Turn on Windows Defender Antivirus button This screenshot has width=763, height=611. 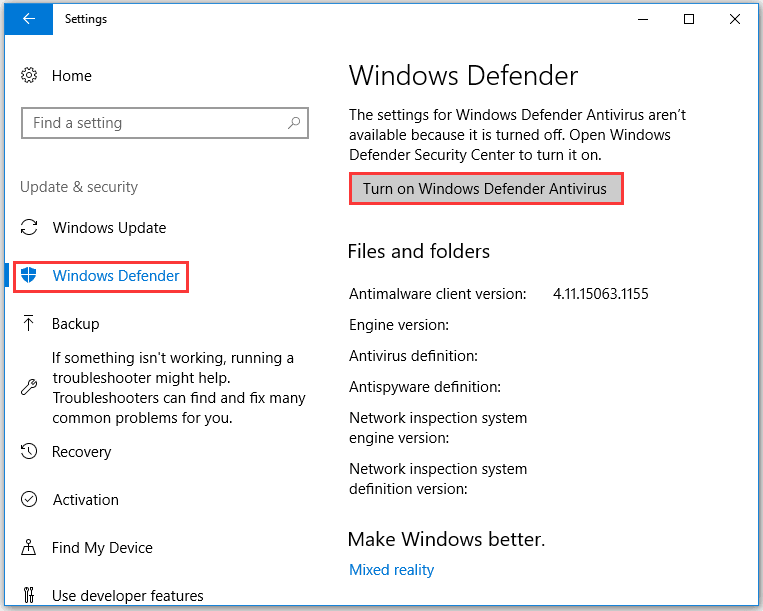click(486, 189)
